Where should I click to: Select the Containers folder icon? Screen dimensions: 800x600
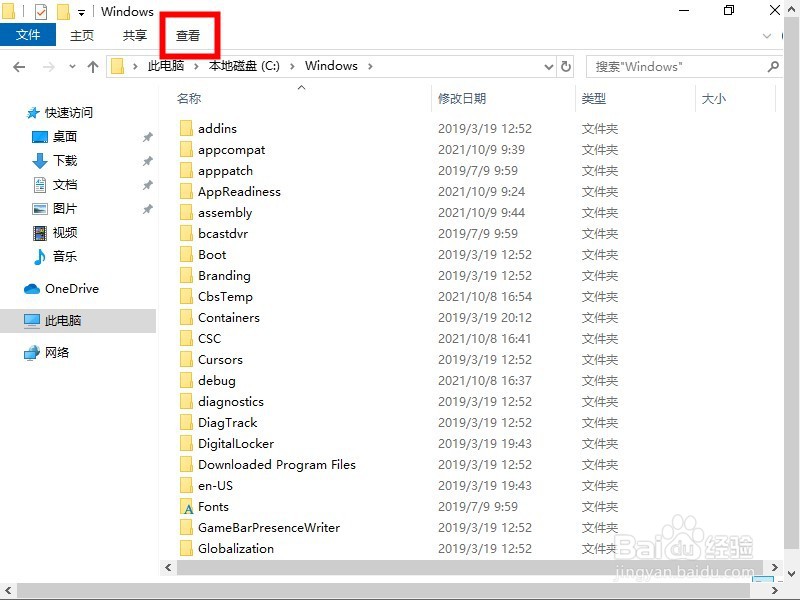click(186, 317)
